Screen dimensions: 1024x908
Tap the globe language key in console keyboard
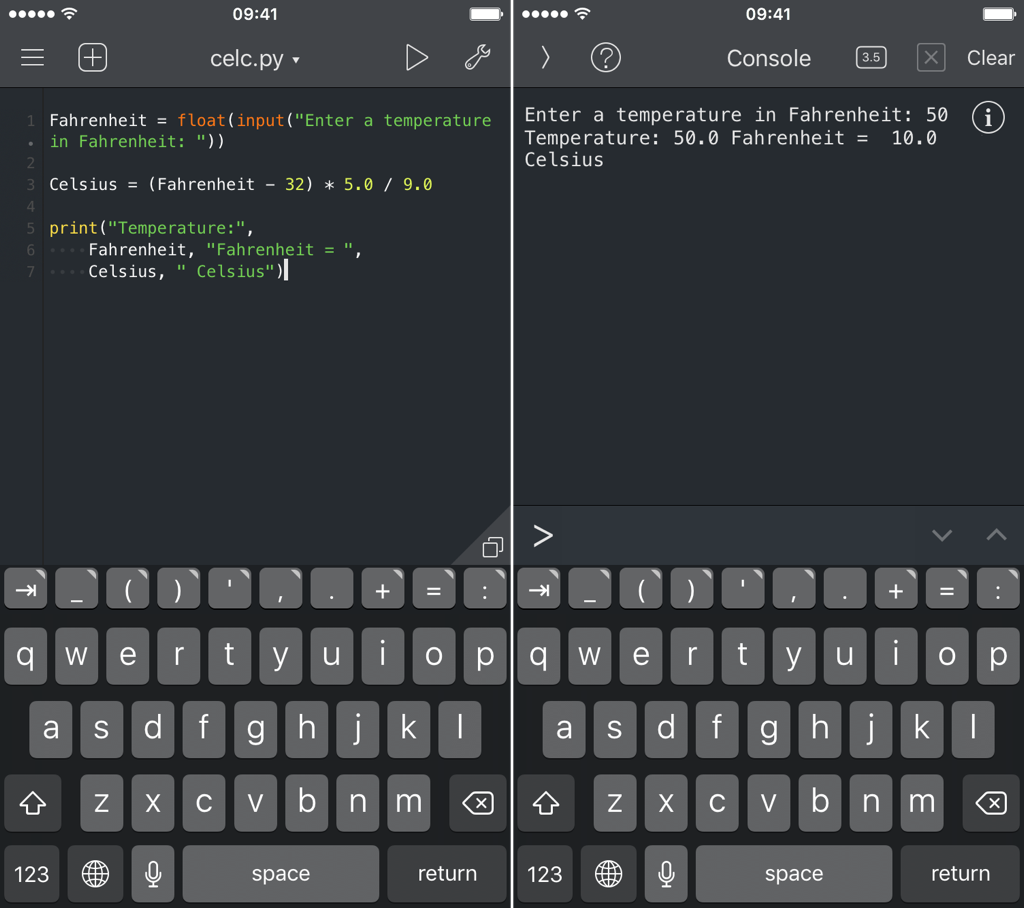609,873
